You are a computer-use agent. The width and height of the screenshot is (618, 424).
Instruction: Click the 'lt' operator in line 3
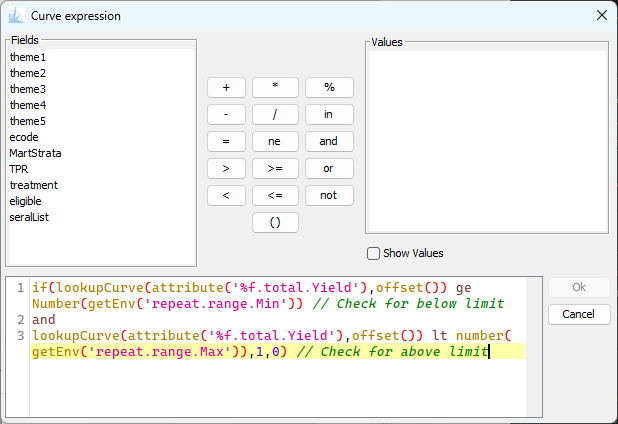click(x=439, y=336)
